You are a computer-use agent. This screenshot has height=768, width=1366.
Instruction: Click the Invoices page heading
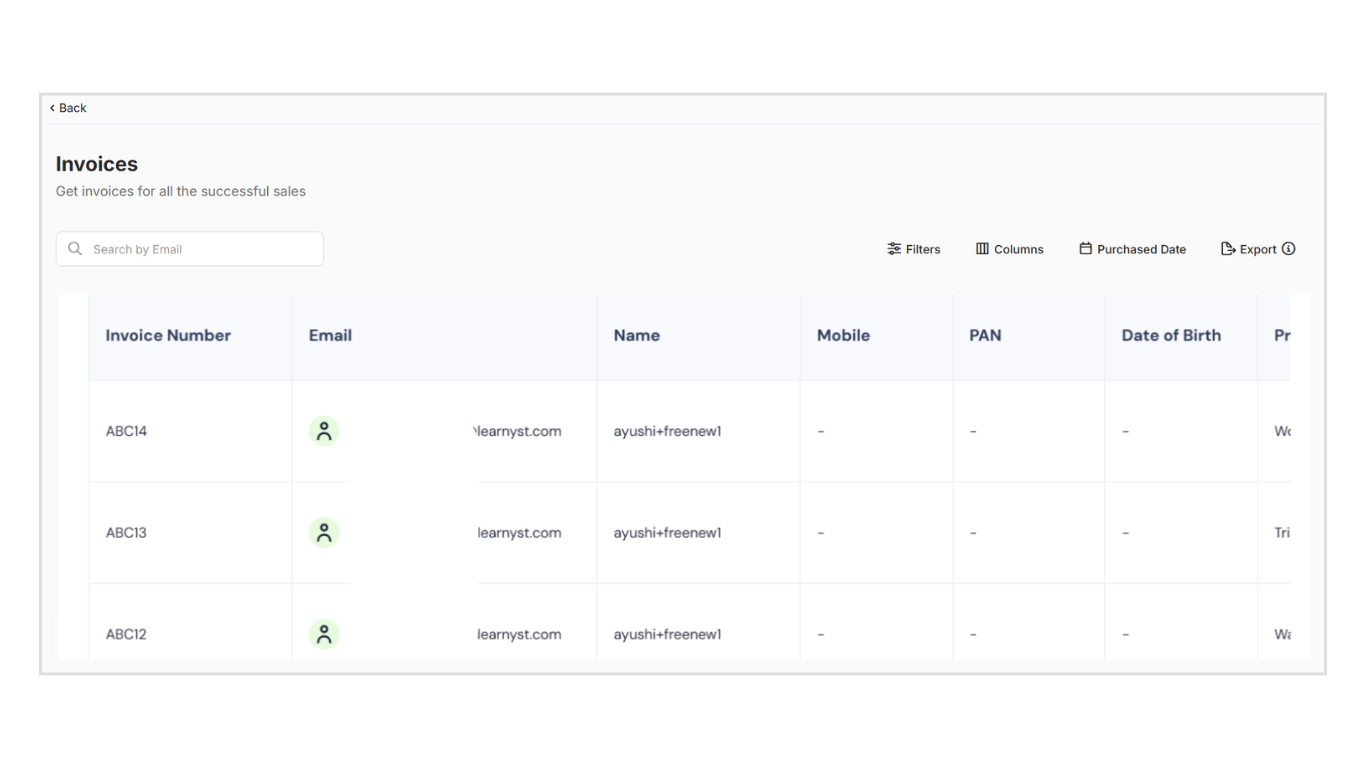pyautogui.click(x=97, y=164)
